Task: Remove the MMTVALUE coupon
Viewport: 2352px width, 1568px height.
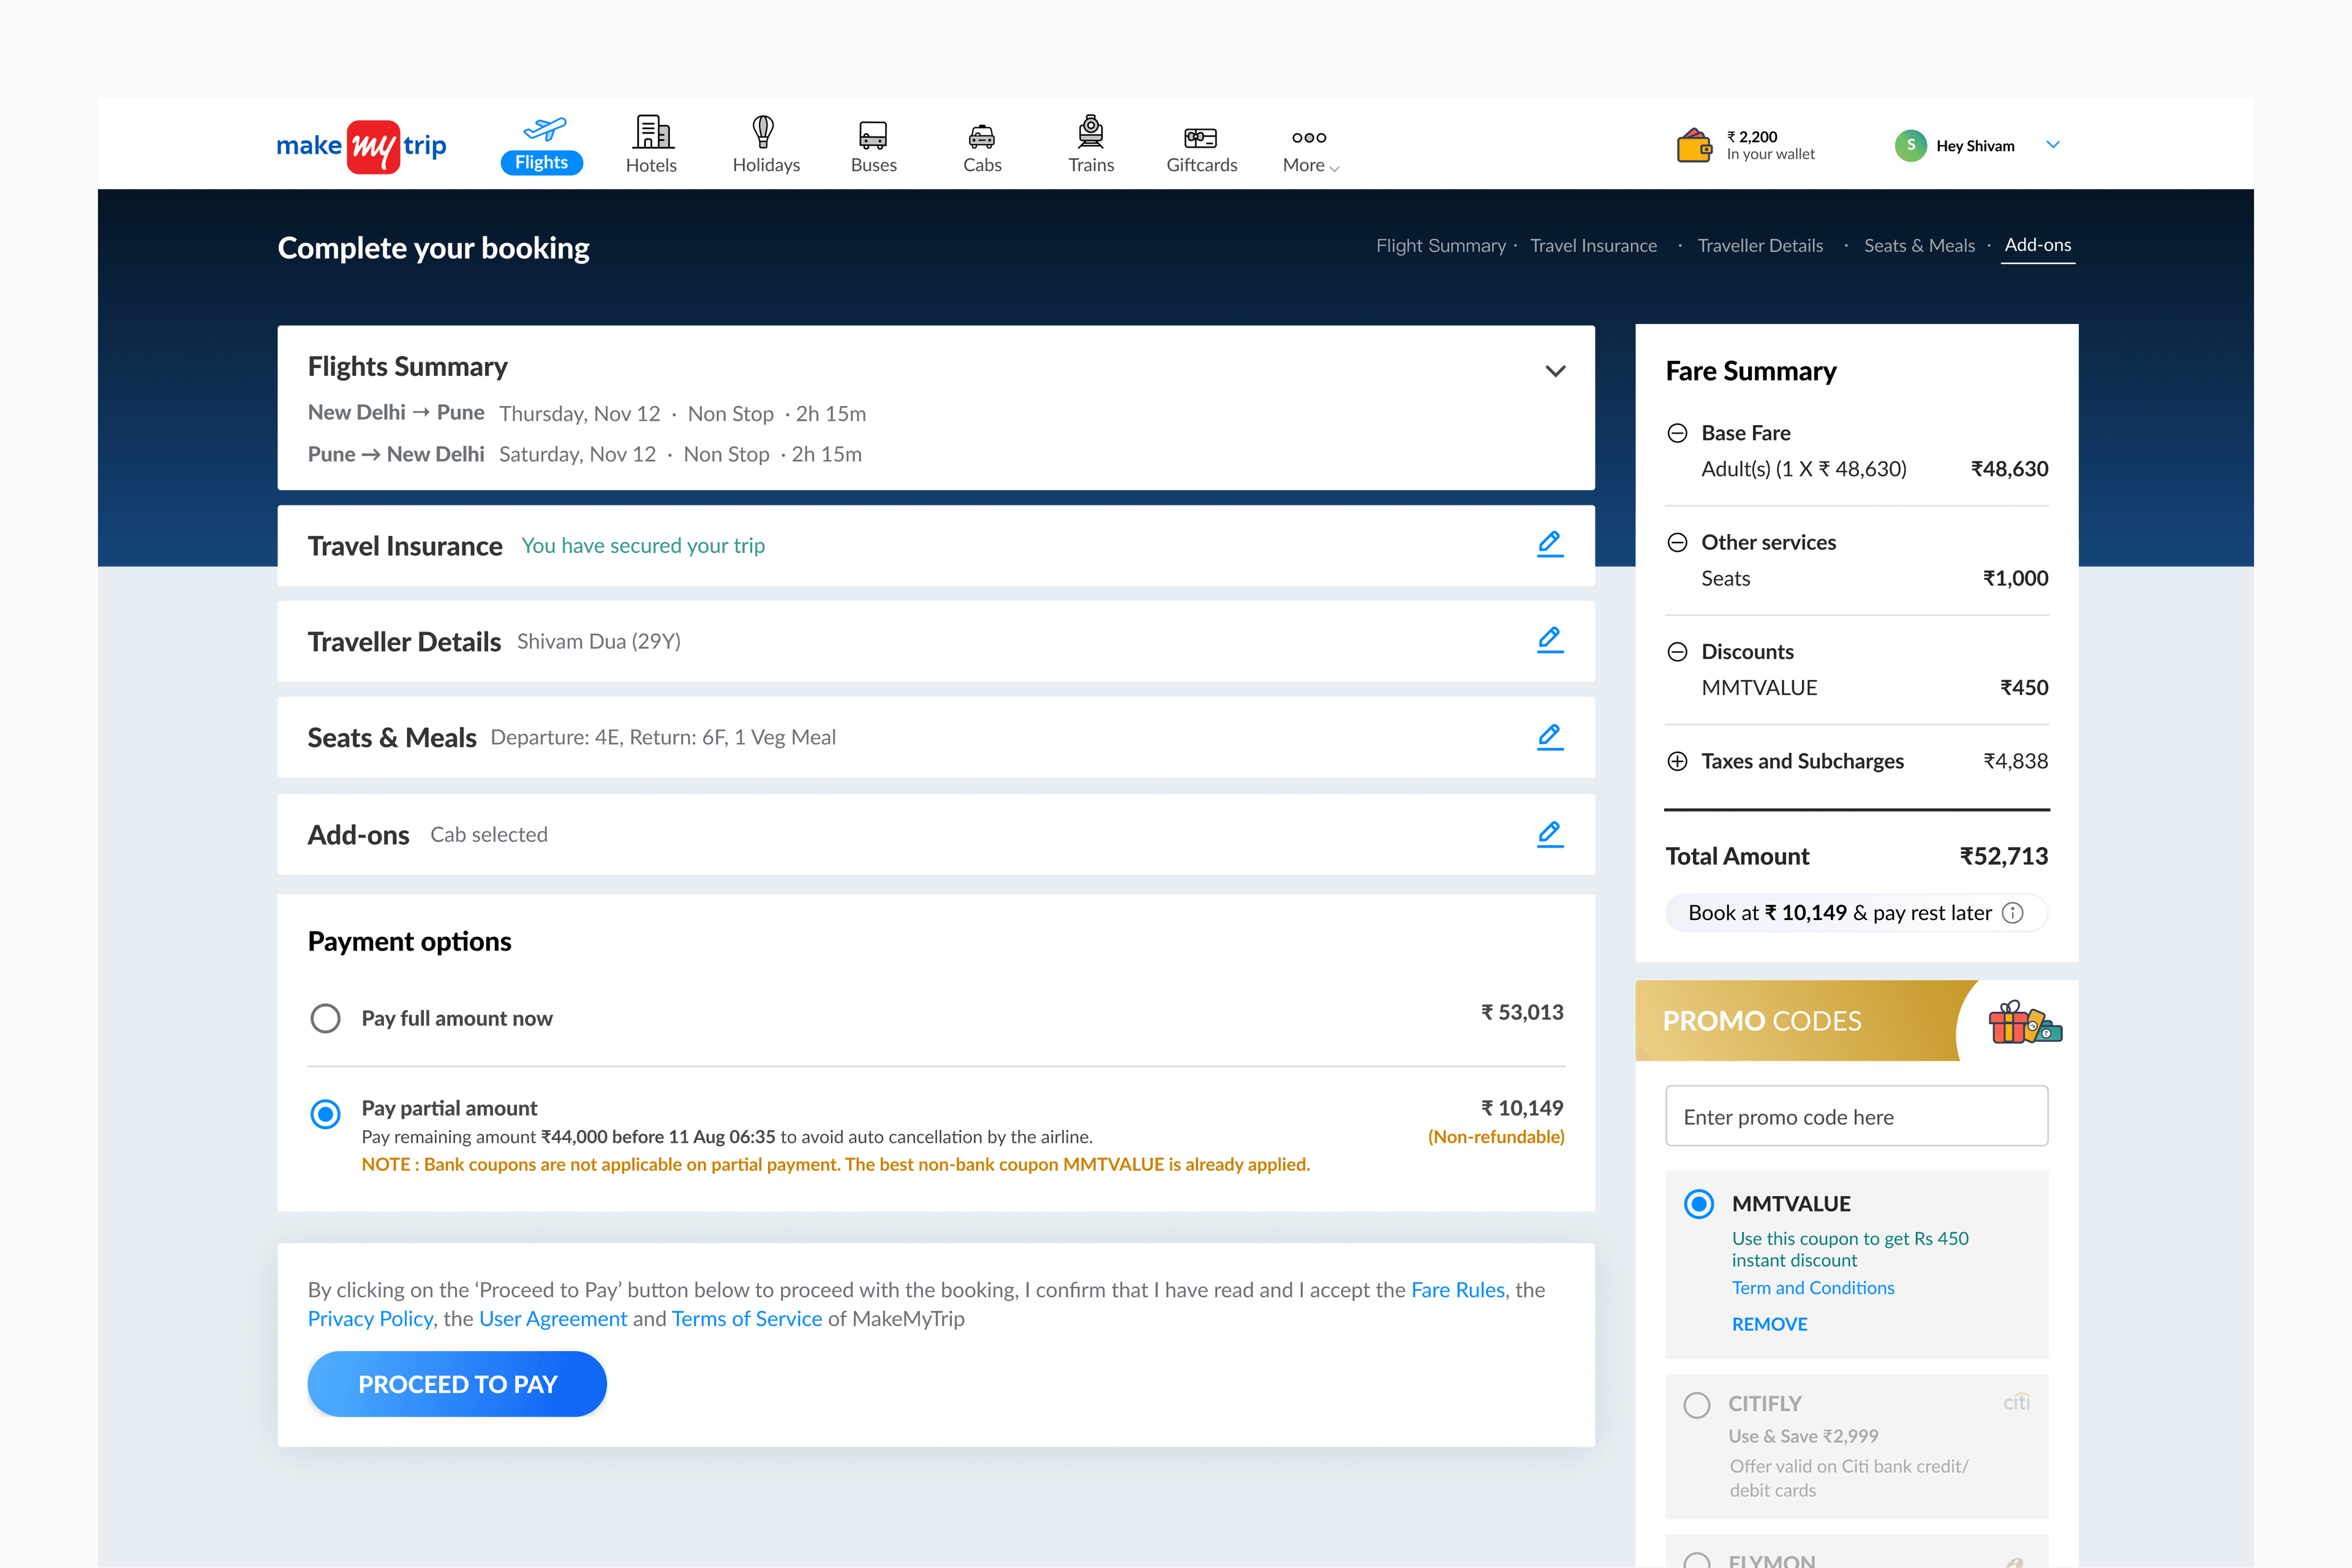Action: (x=1769, y=1324)
